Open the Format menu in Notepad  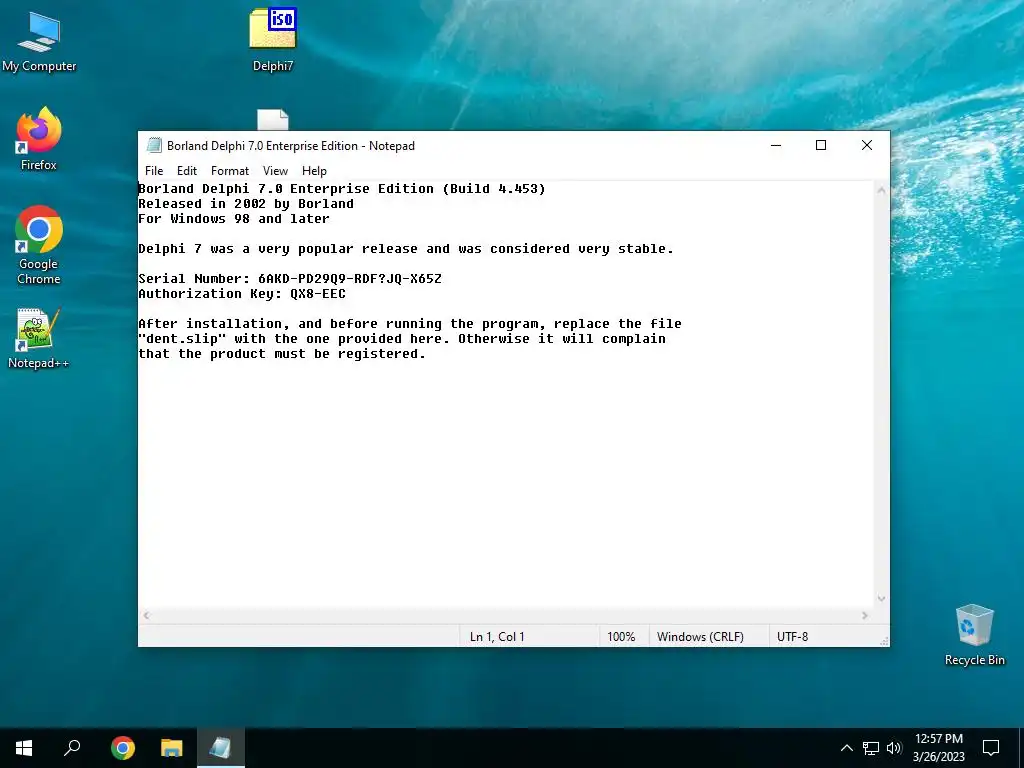point(230,170)
